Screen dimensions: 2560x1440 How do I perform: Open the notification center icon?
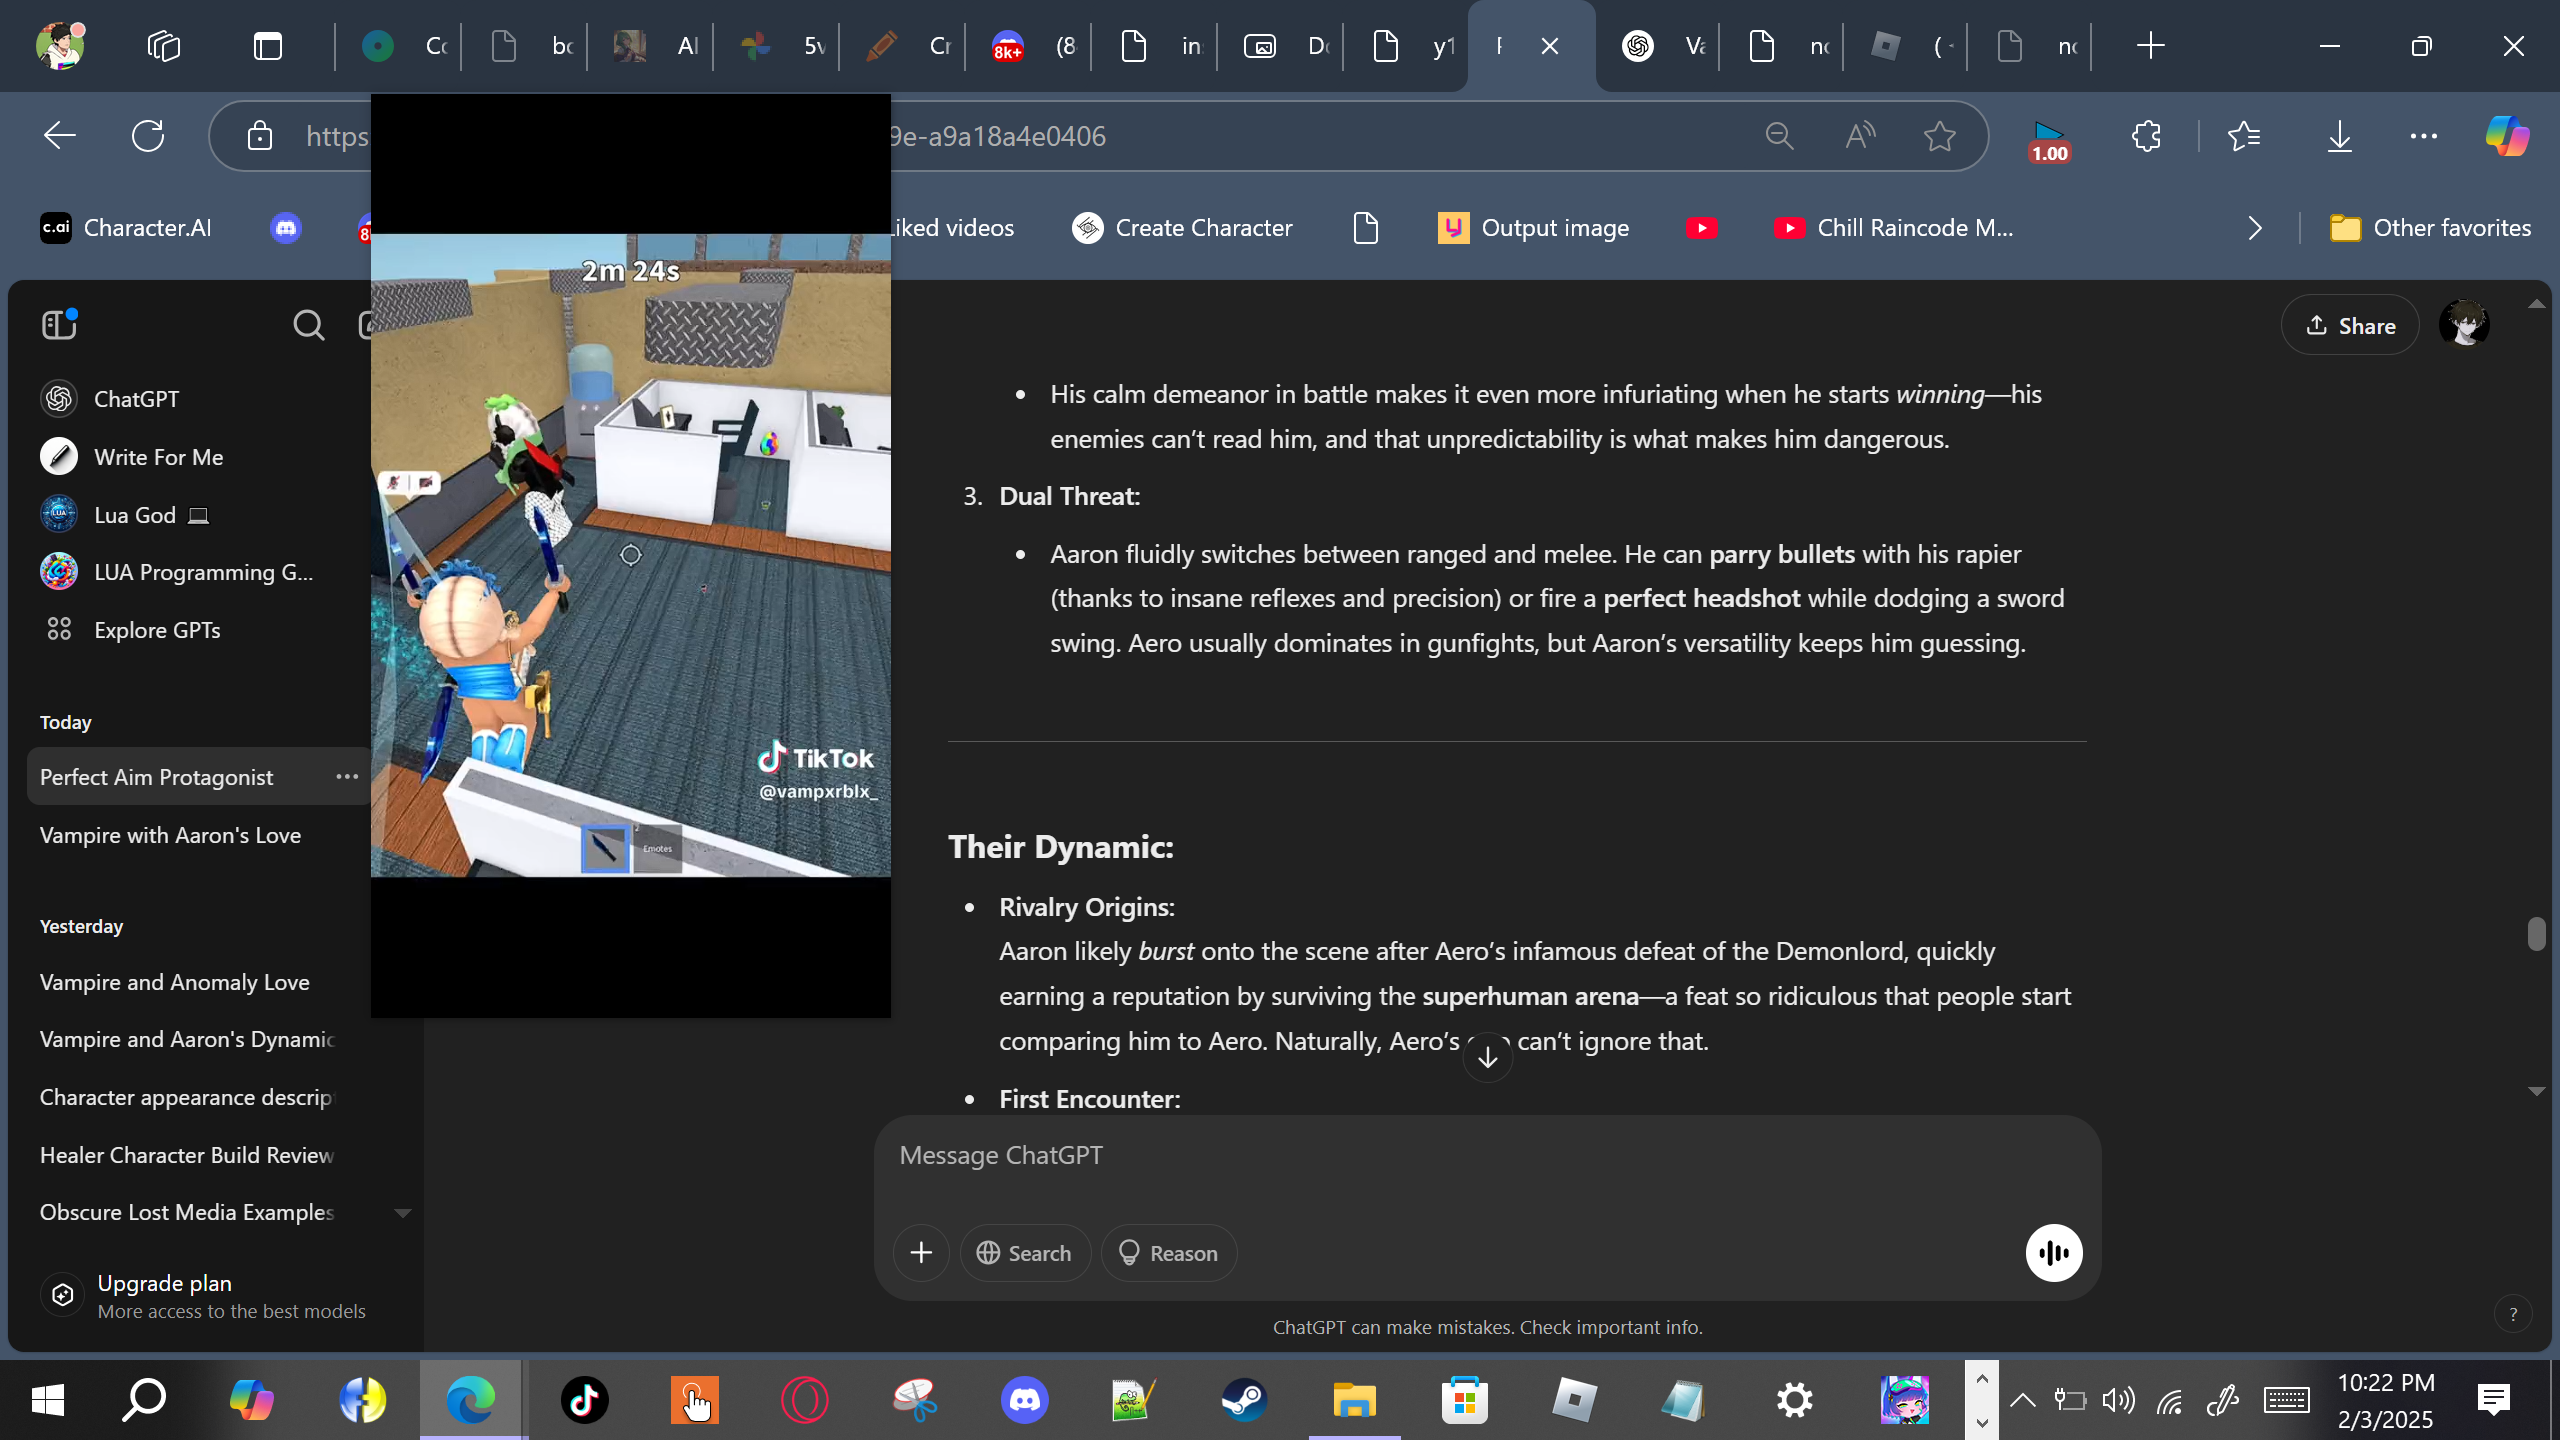[x=2494, y=1400]
